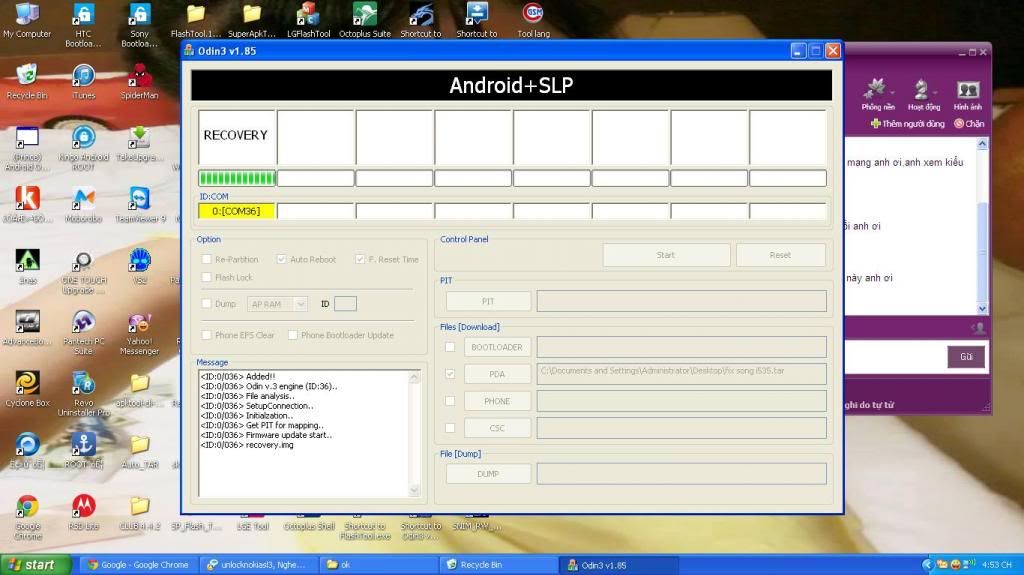The width and height of the screenshot is (1024, 575).
Task: Toggle the Re-Partition checkbox
Action: (x=207, y=259)
